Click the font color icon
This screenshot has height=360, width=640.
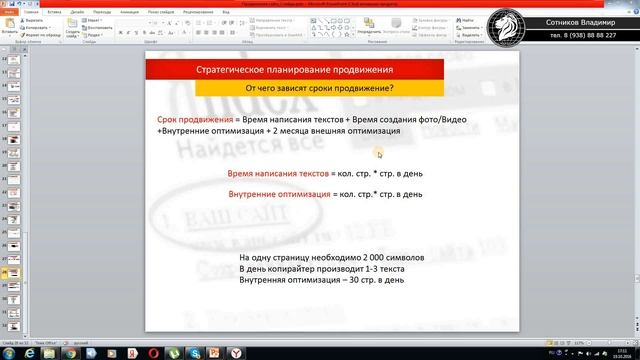pyautogui.click(x=184, y=33)
